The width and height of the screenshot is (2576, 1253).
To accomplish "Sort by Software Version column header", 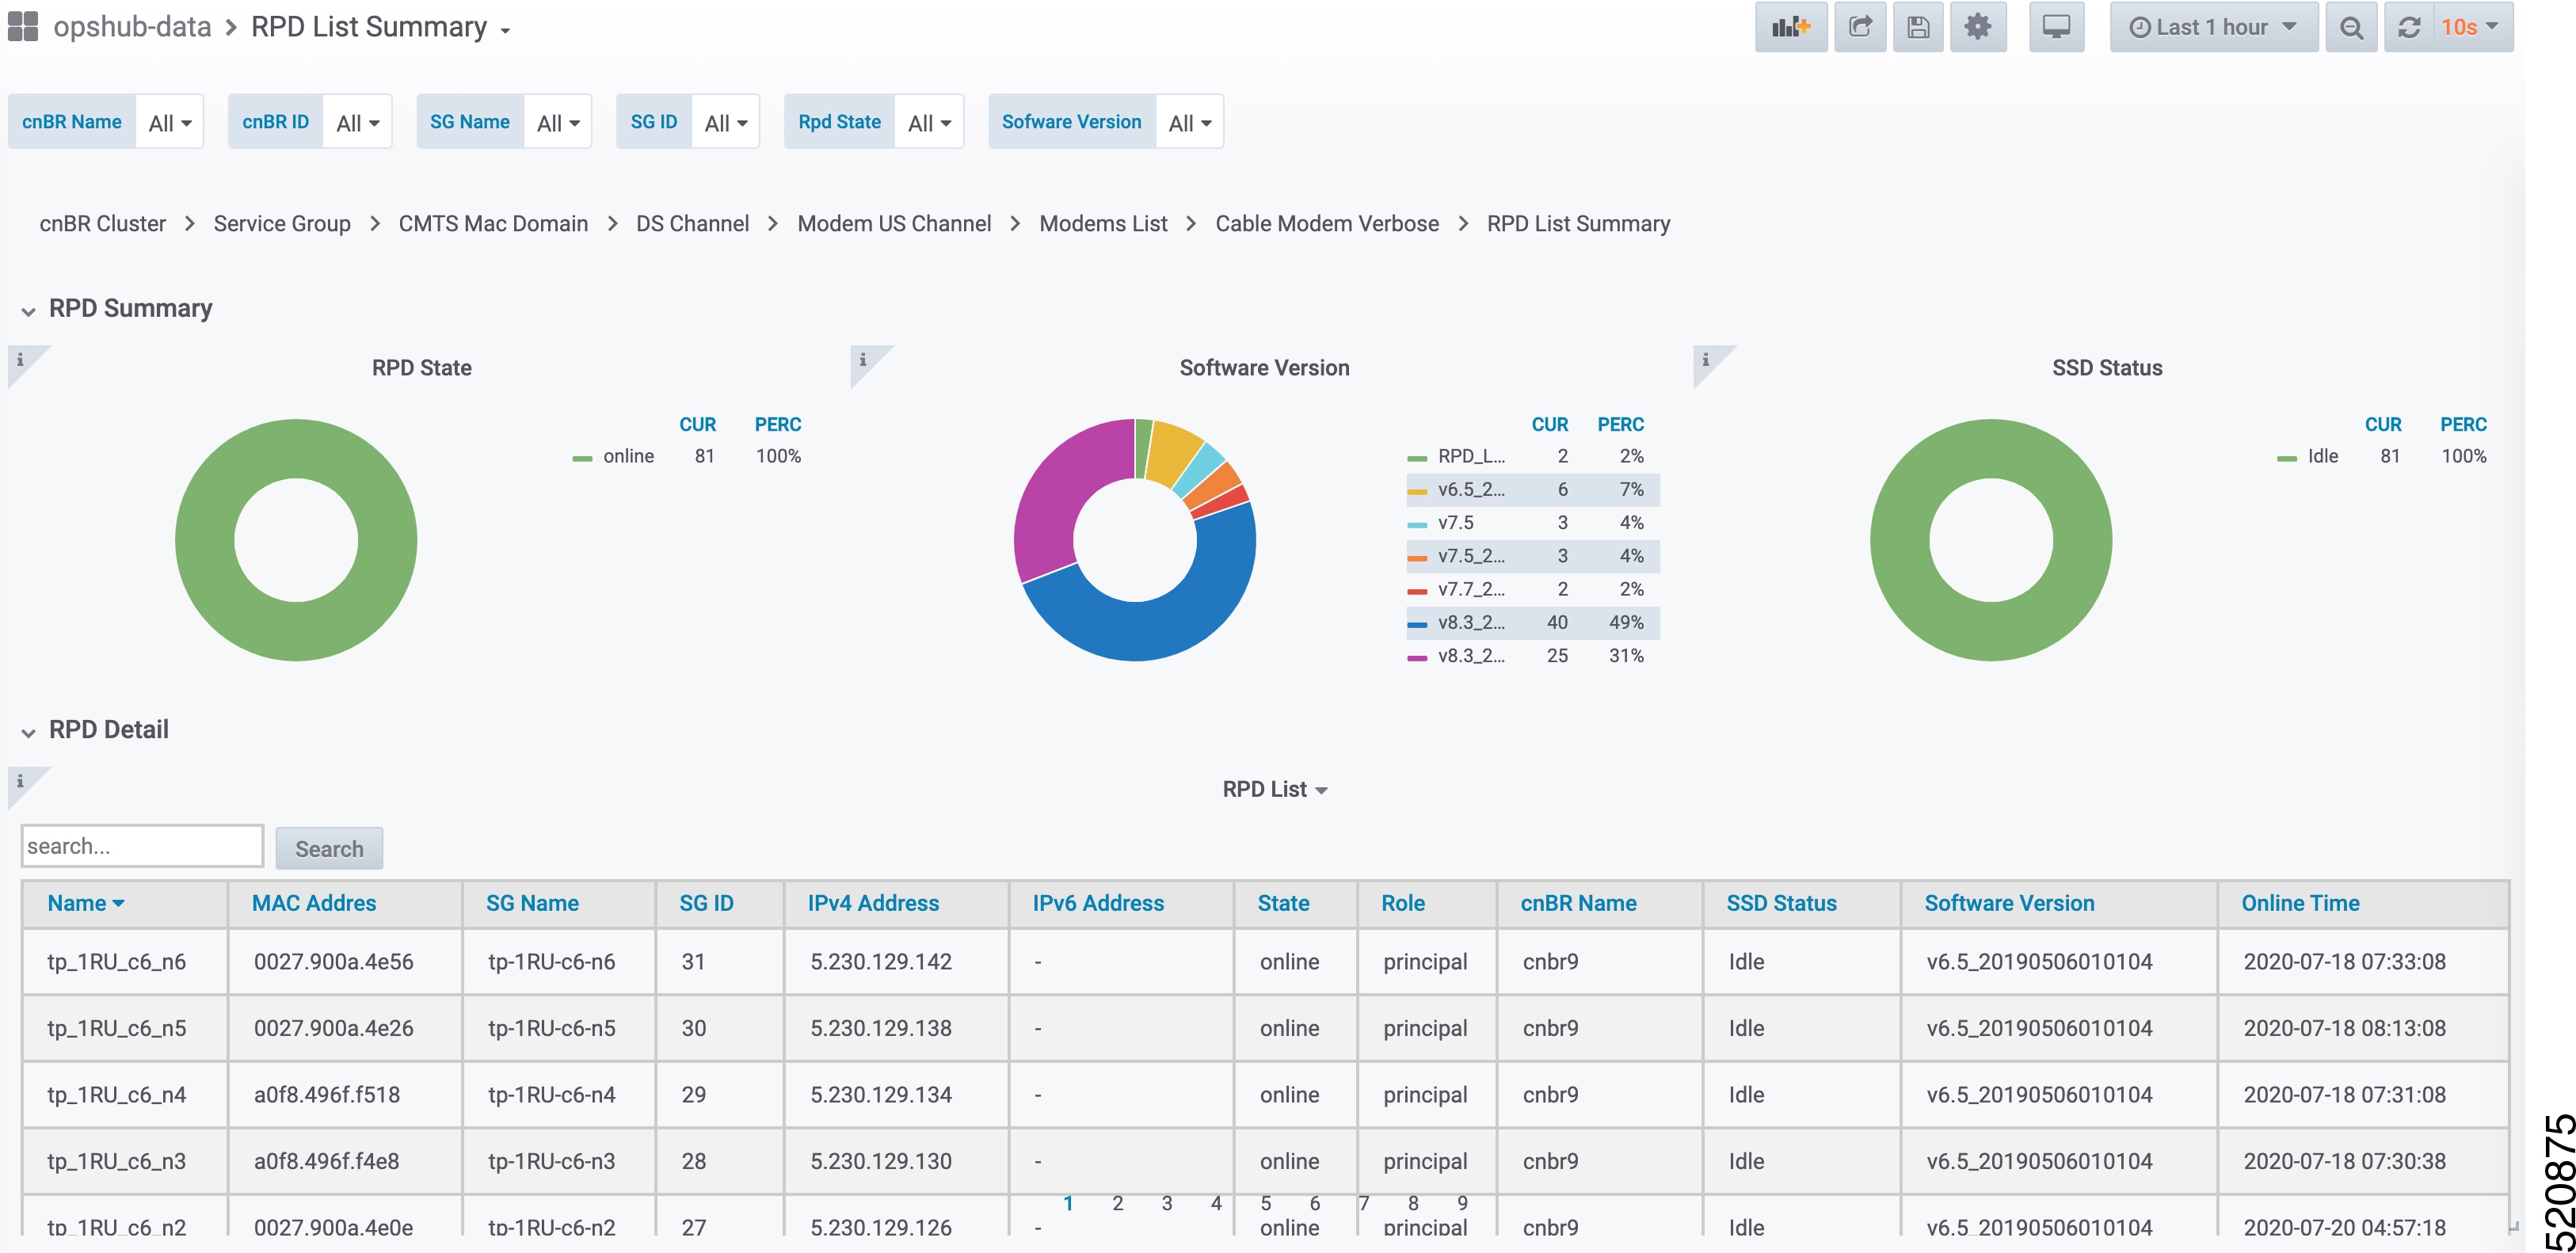I will pyautogui.click(x=2009, y=903).
